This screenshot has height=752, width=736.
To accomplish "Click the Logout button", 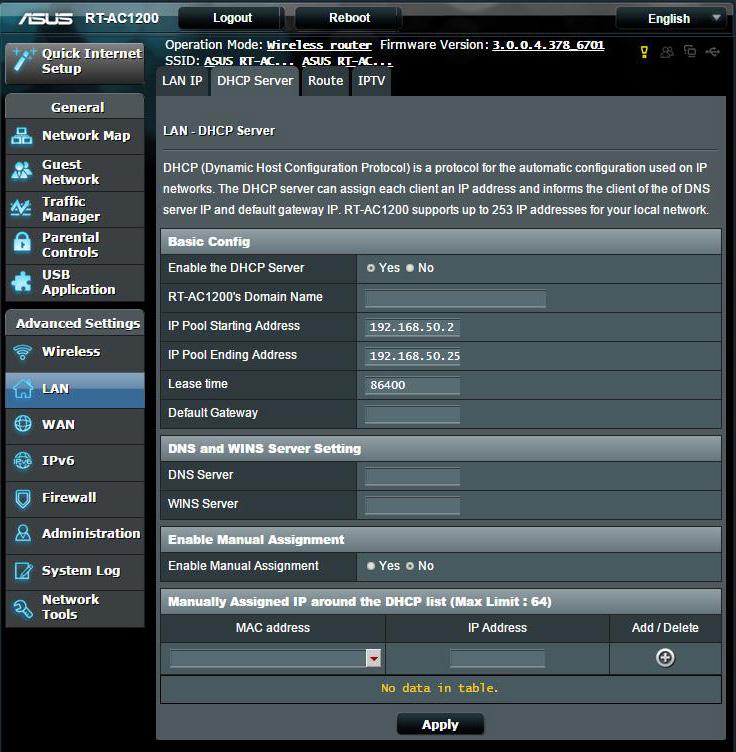I will (x=232, y=18).
